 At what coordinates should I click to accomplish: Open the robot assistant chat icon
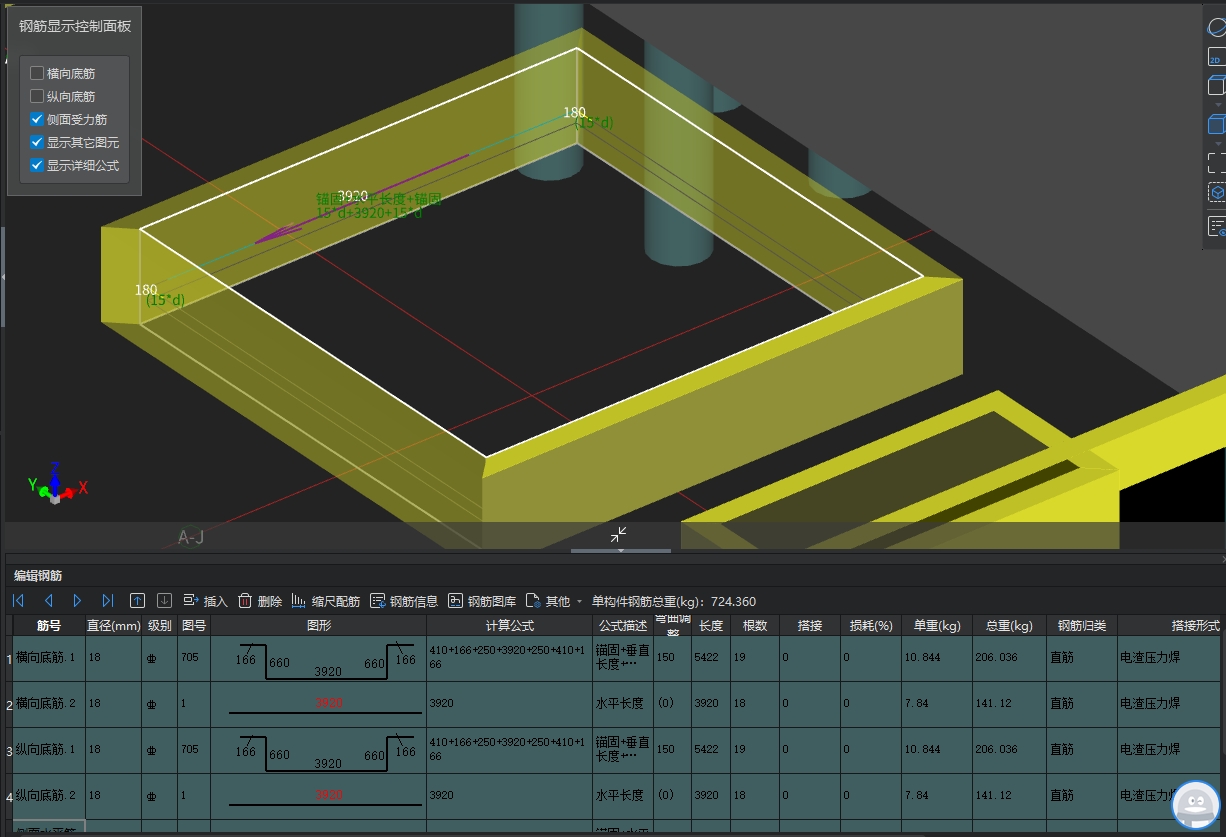coord(1195,805)
